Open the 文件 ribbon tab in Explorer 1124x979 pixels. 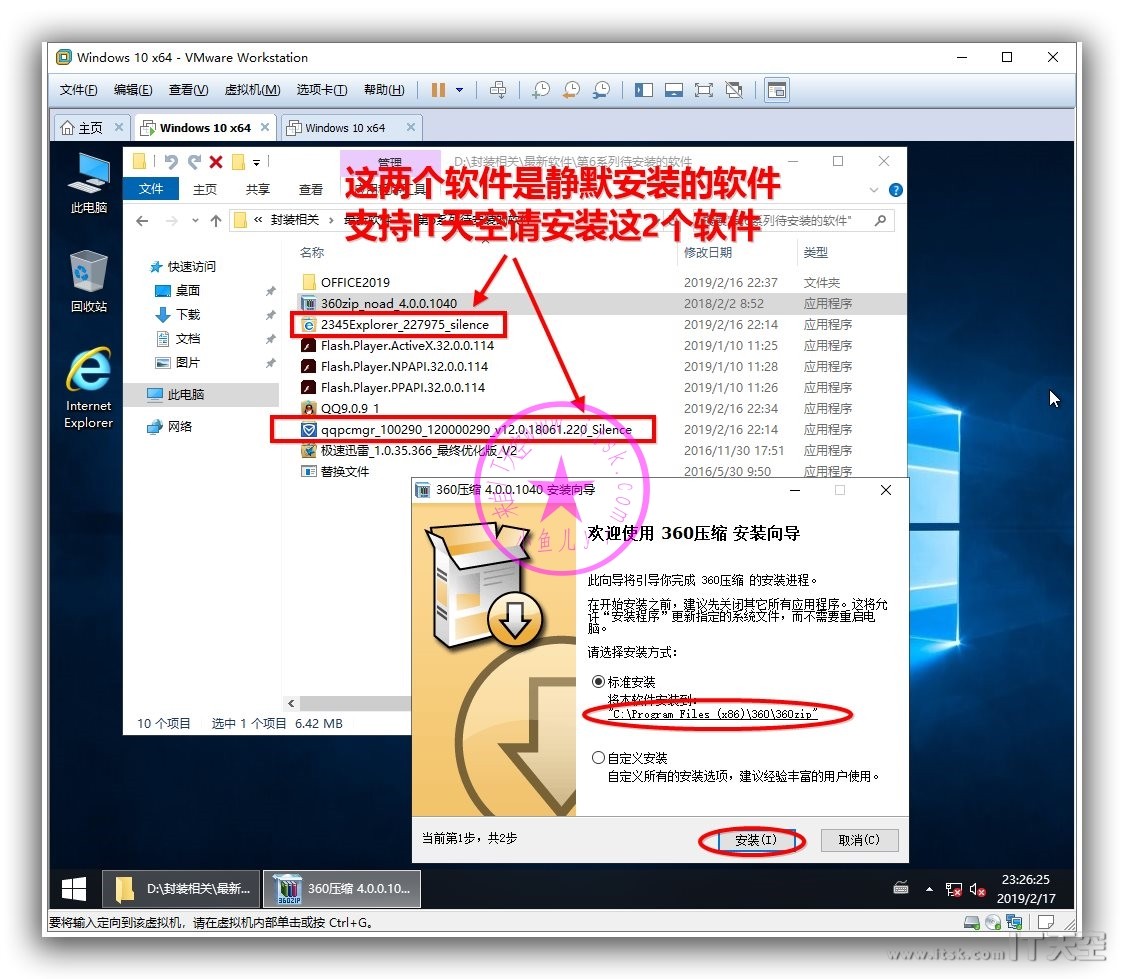tap(151, 188)
